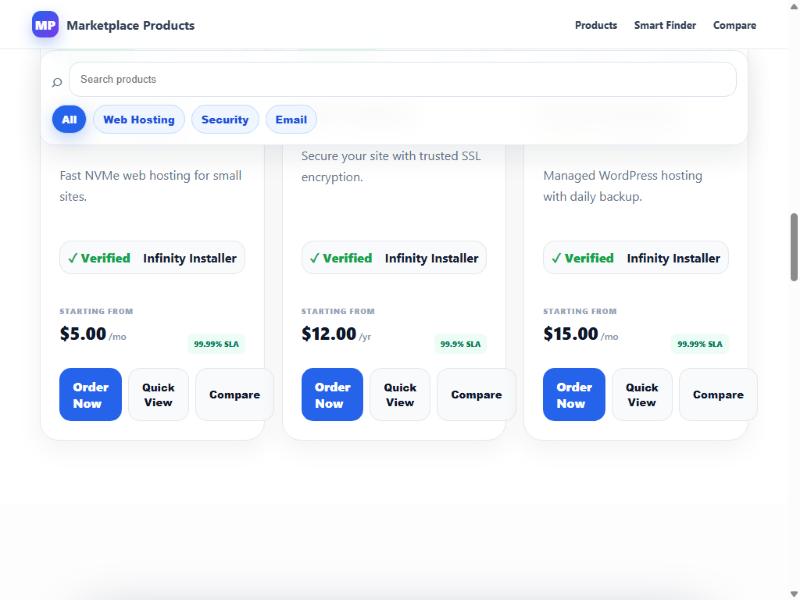Open the Smart Finder nav link
The height and width of the screenshot is (600, 800).
tap(665, 25)
